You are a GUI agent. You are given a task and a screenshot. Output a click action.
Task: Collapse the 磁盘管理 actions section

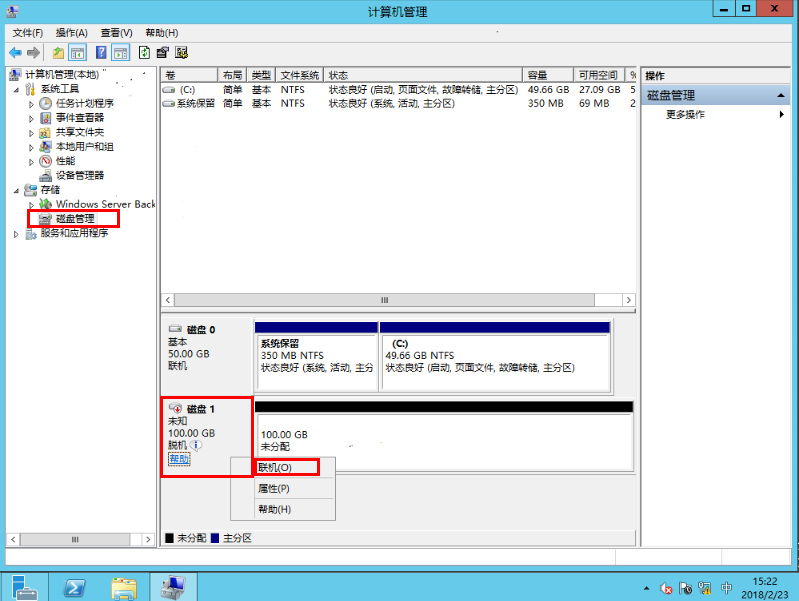tap(780, 95)
